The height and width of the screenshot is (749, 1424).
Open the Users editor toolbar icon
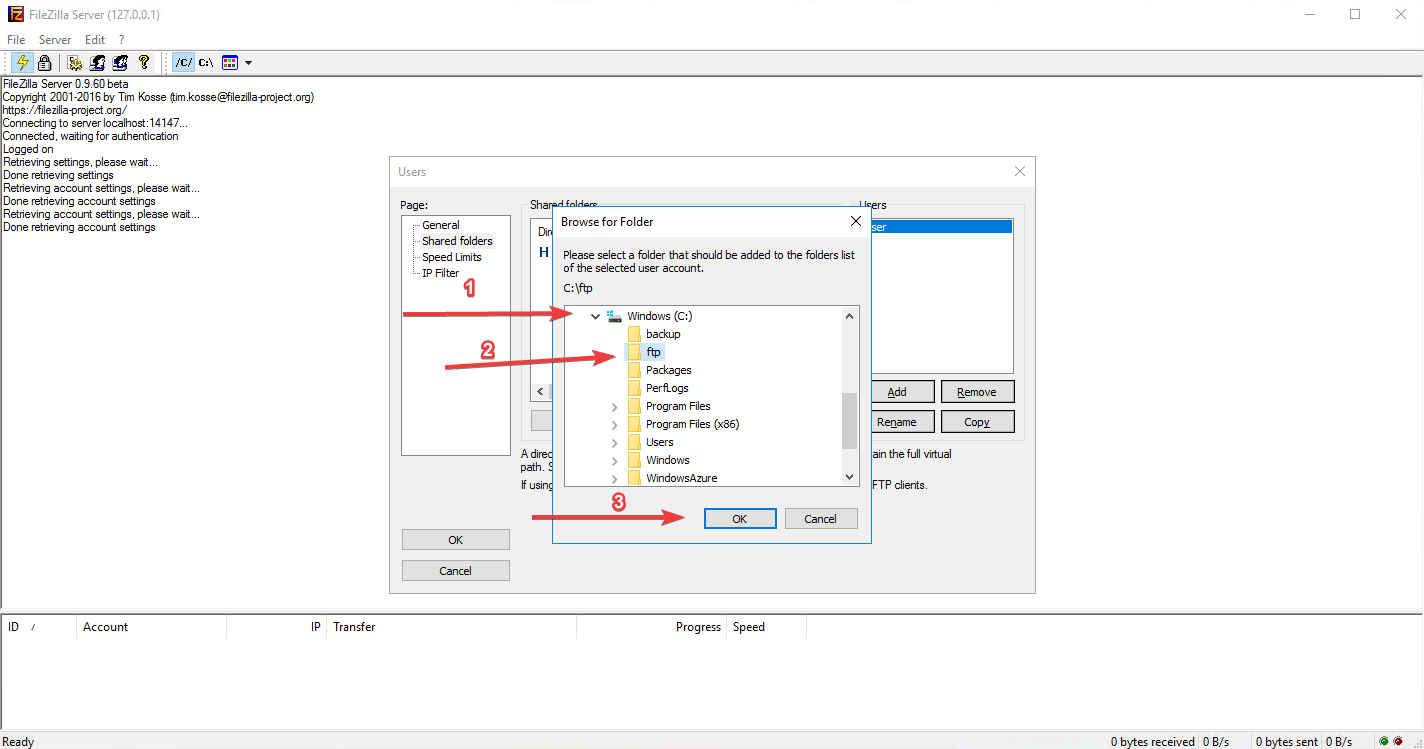[98, 62]
